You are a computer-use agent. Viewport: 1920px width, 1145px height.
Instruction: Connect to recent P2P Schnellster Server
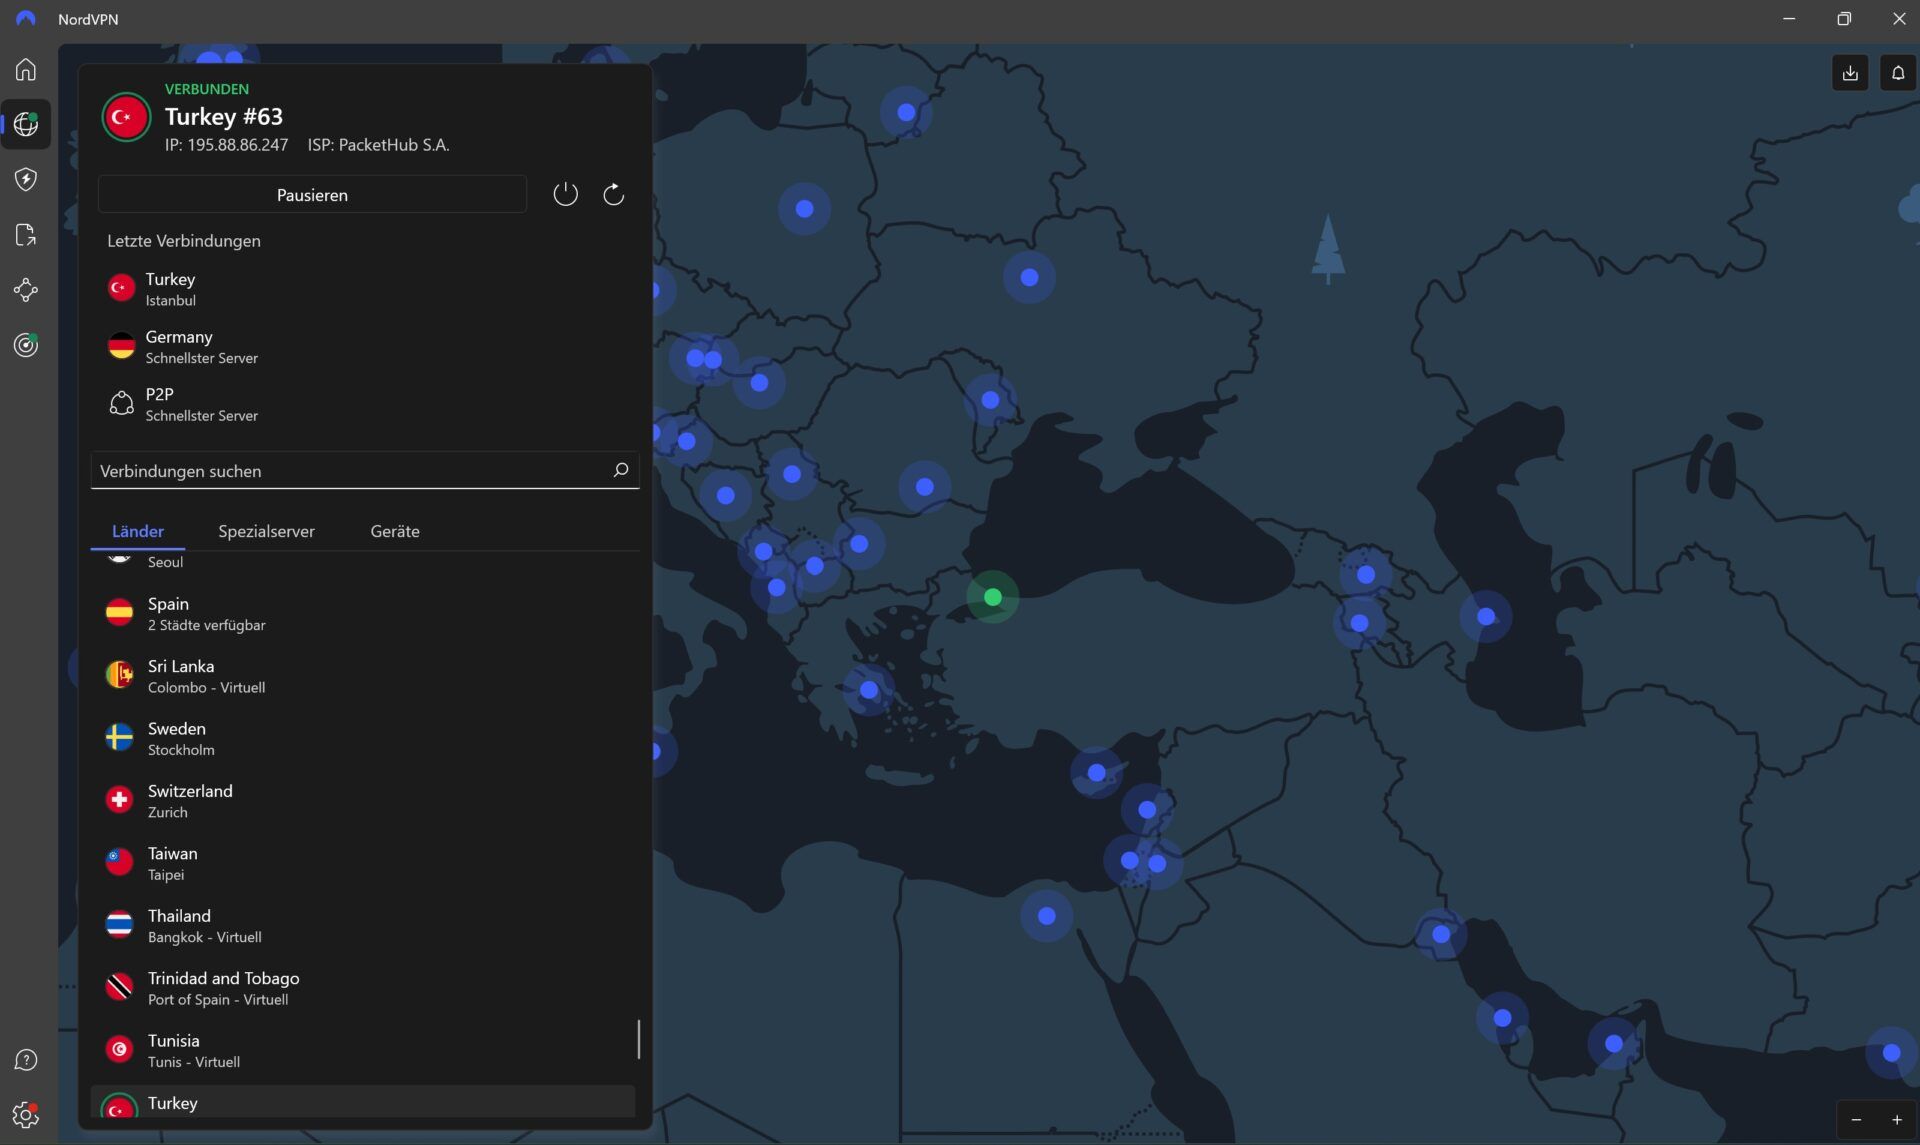click(365, 404)
